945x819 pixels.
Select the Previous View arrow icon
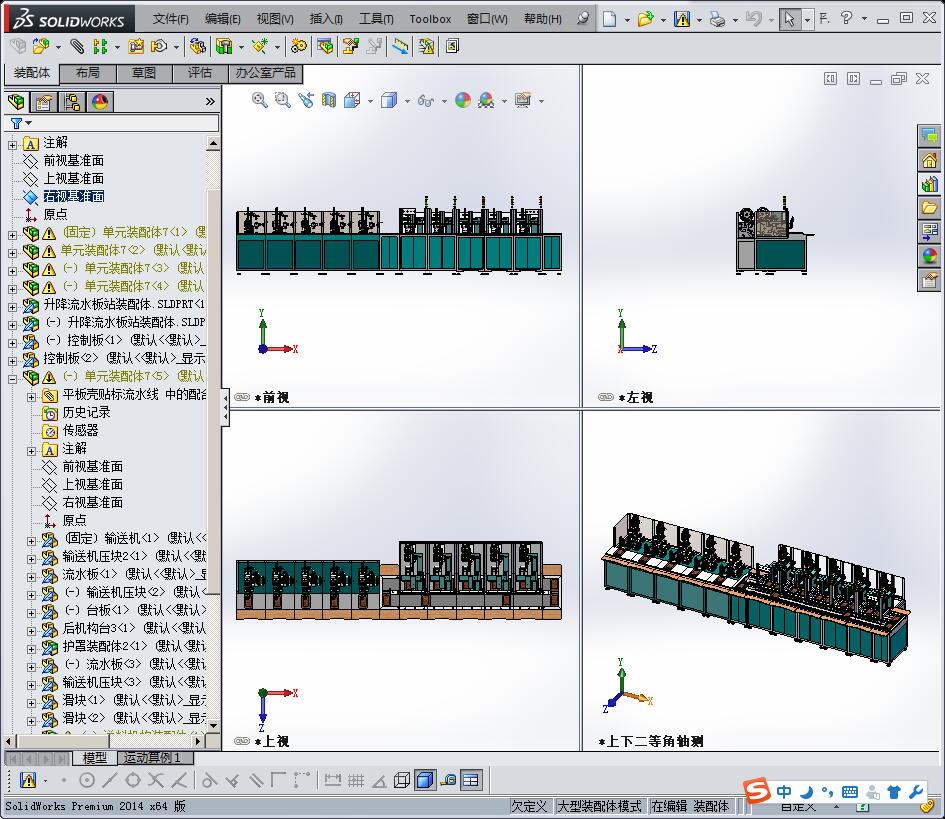pos(306,100)
